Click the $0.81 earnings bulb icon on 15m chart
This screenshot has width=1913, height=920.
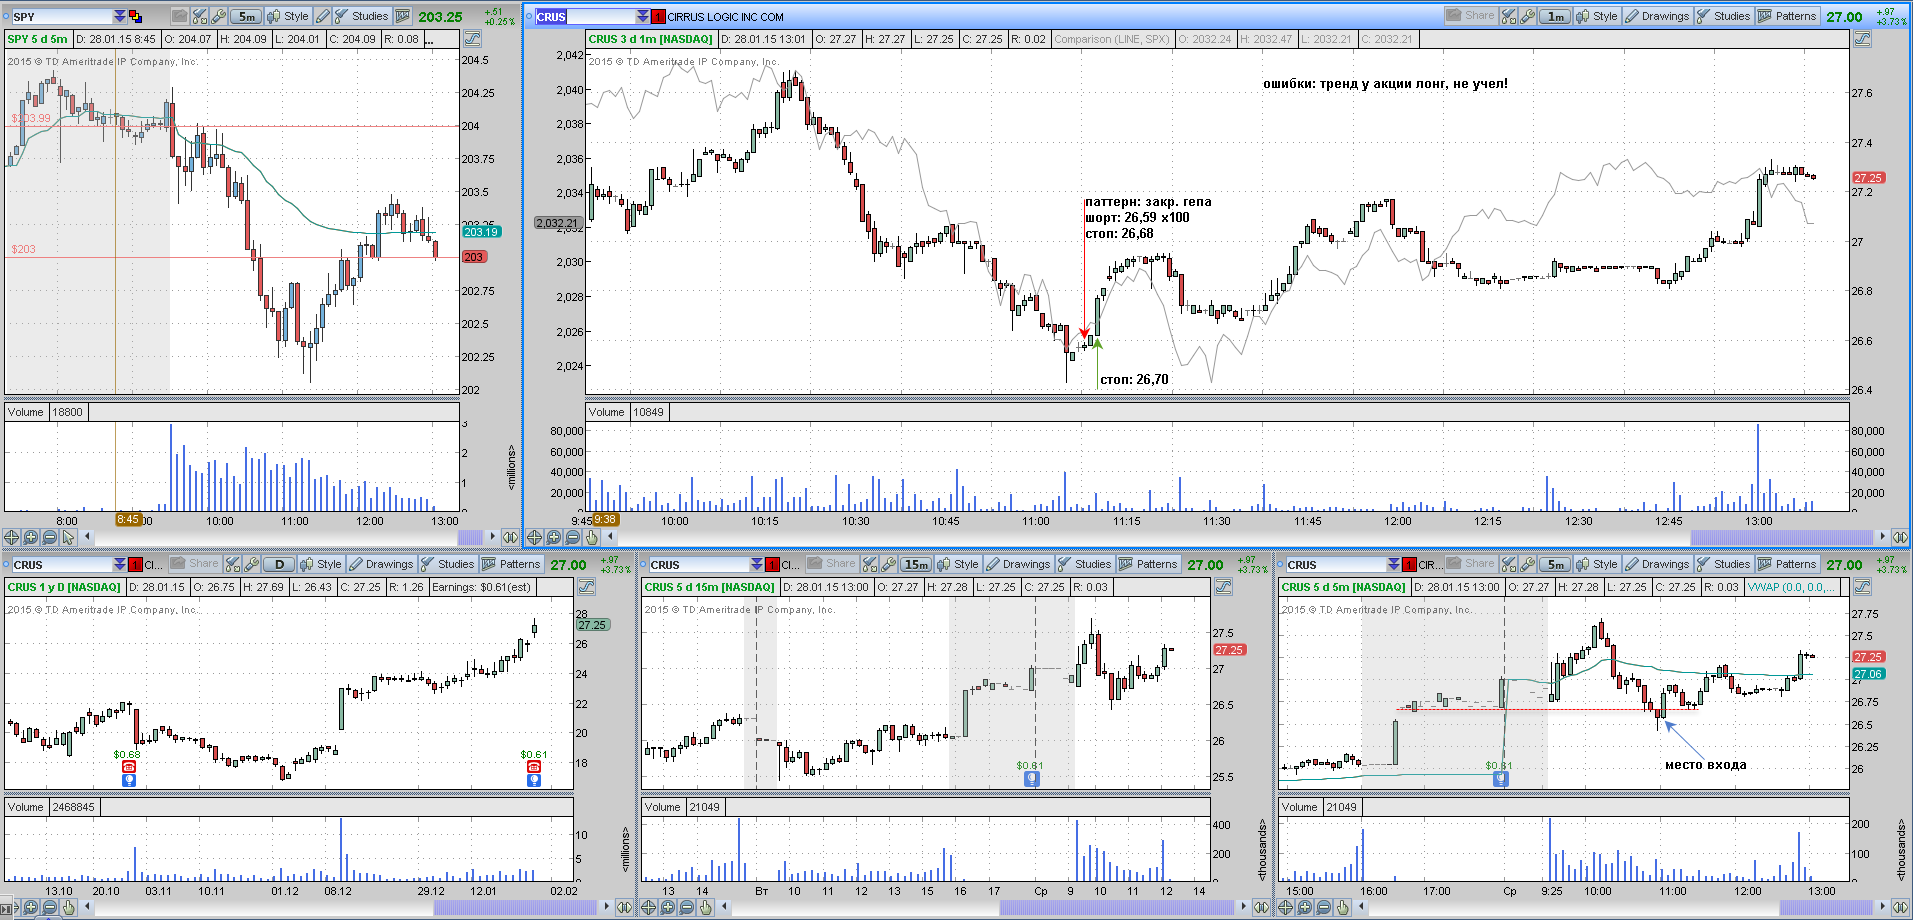(x=1032, y=779)
